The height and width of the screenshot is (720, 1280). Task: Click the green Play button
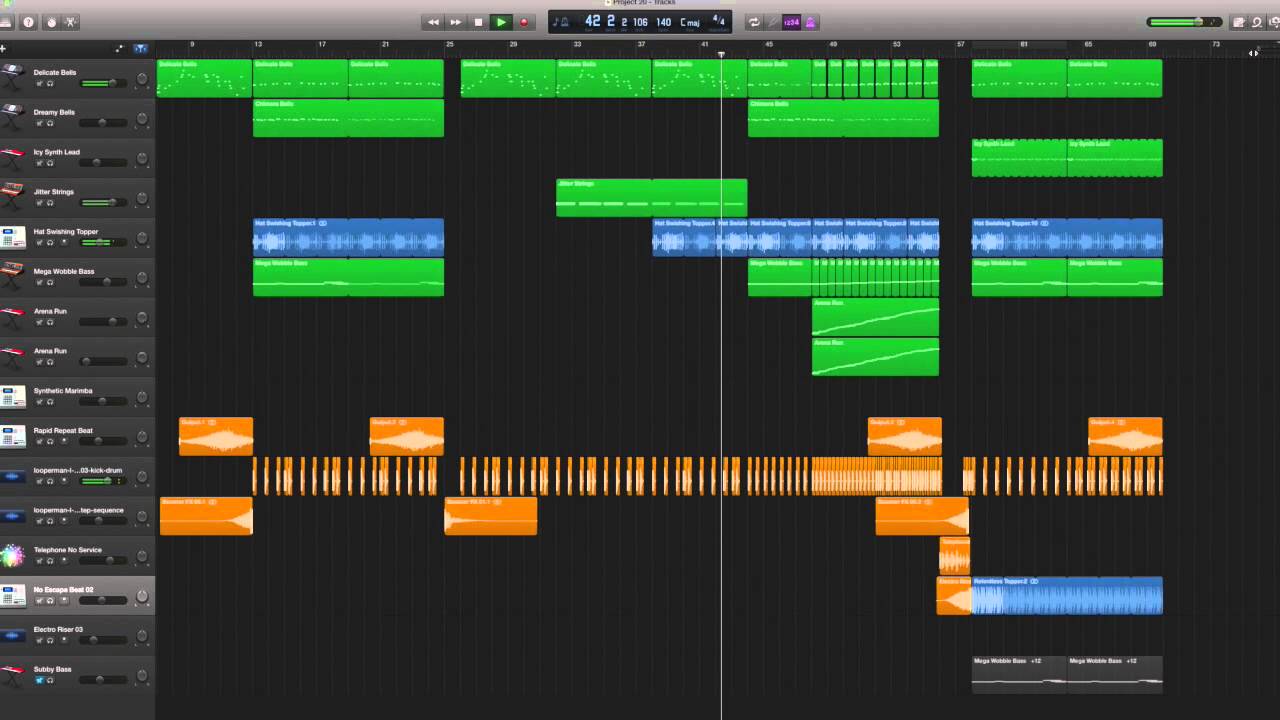[501, 22]
